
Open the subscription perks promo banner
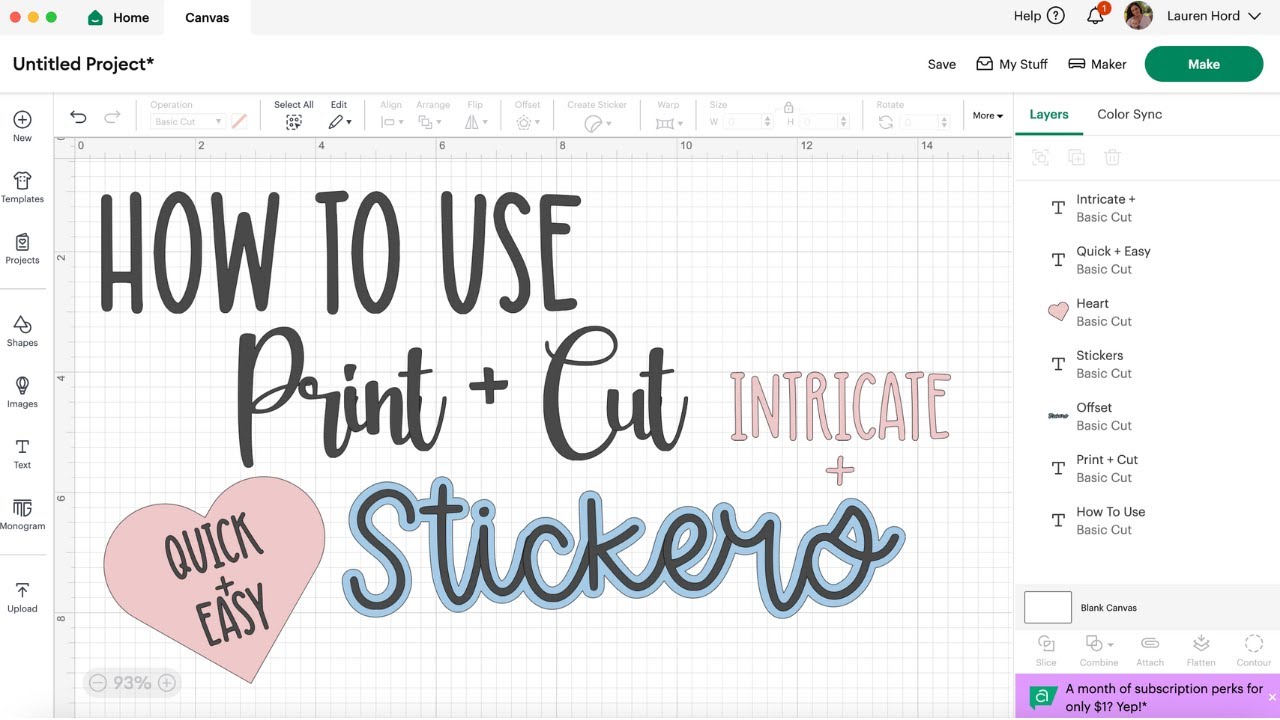click(1146, 696)
